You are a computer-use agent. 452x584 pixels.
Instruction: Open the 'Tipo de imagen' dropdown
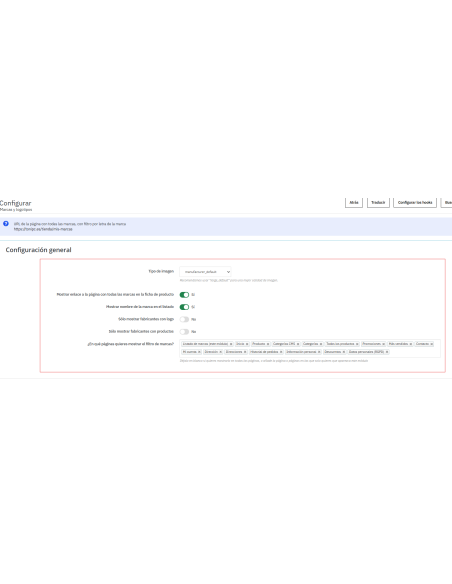point(205,272)
